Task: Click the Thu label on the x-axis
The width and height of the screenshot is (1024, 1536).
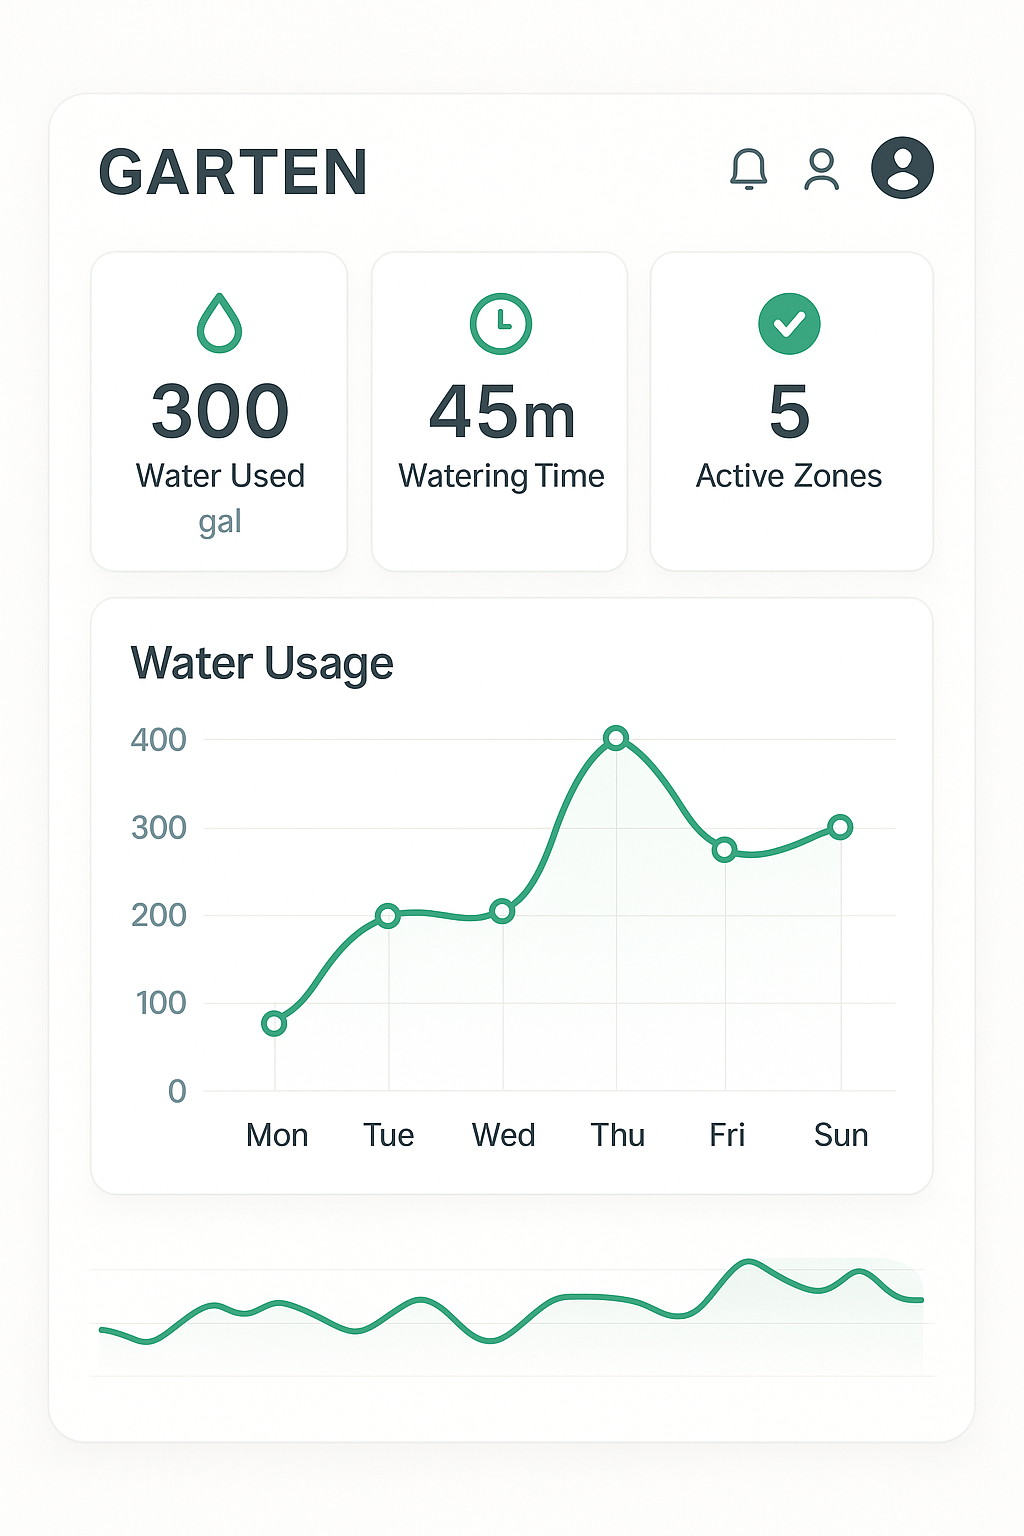Action: [617, 1135]
